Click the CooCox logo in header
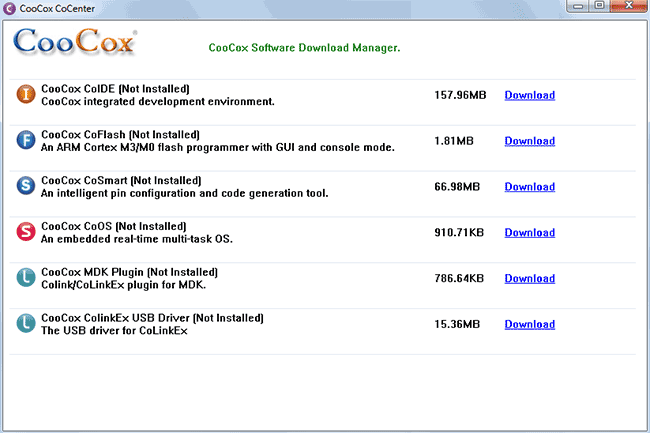 pos(75,45)
